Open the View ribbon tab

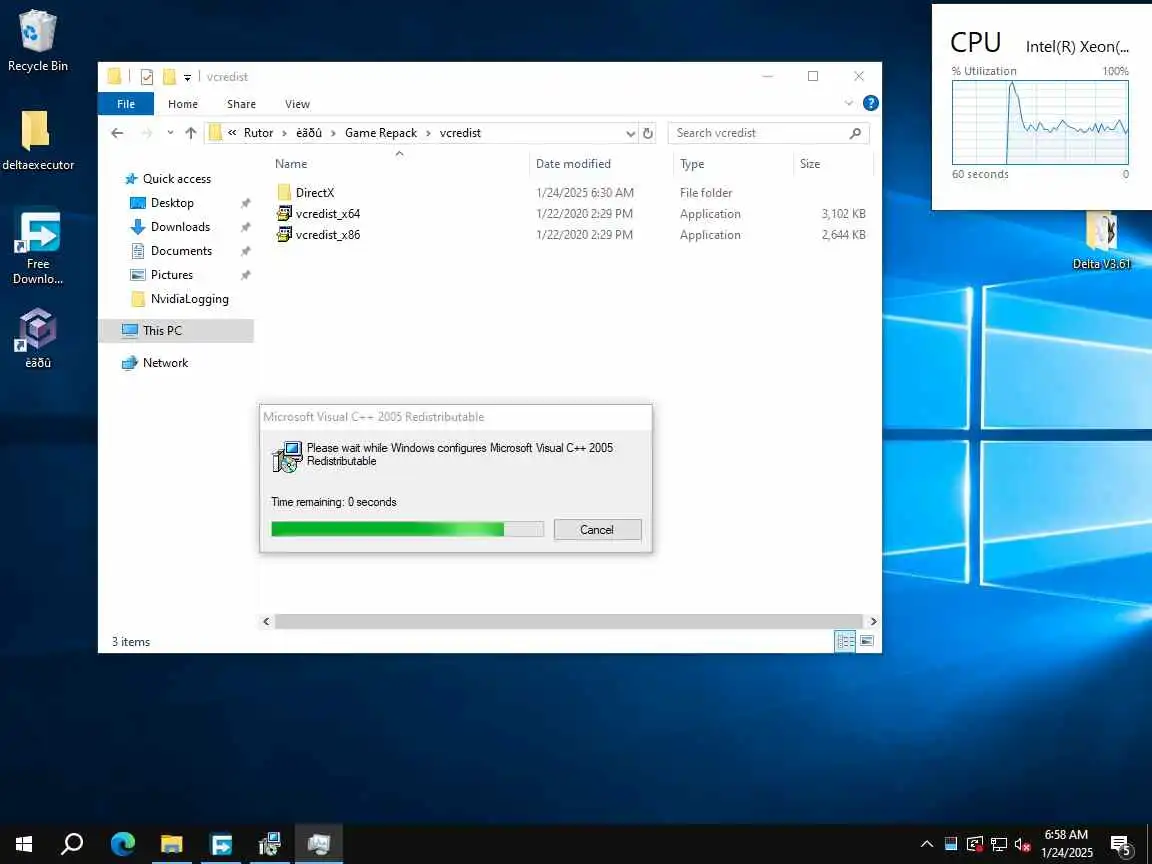pyautogui.click(x=297, y=104)
